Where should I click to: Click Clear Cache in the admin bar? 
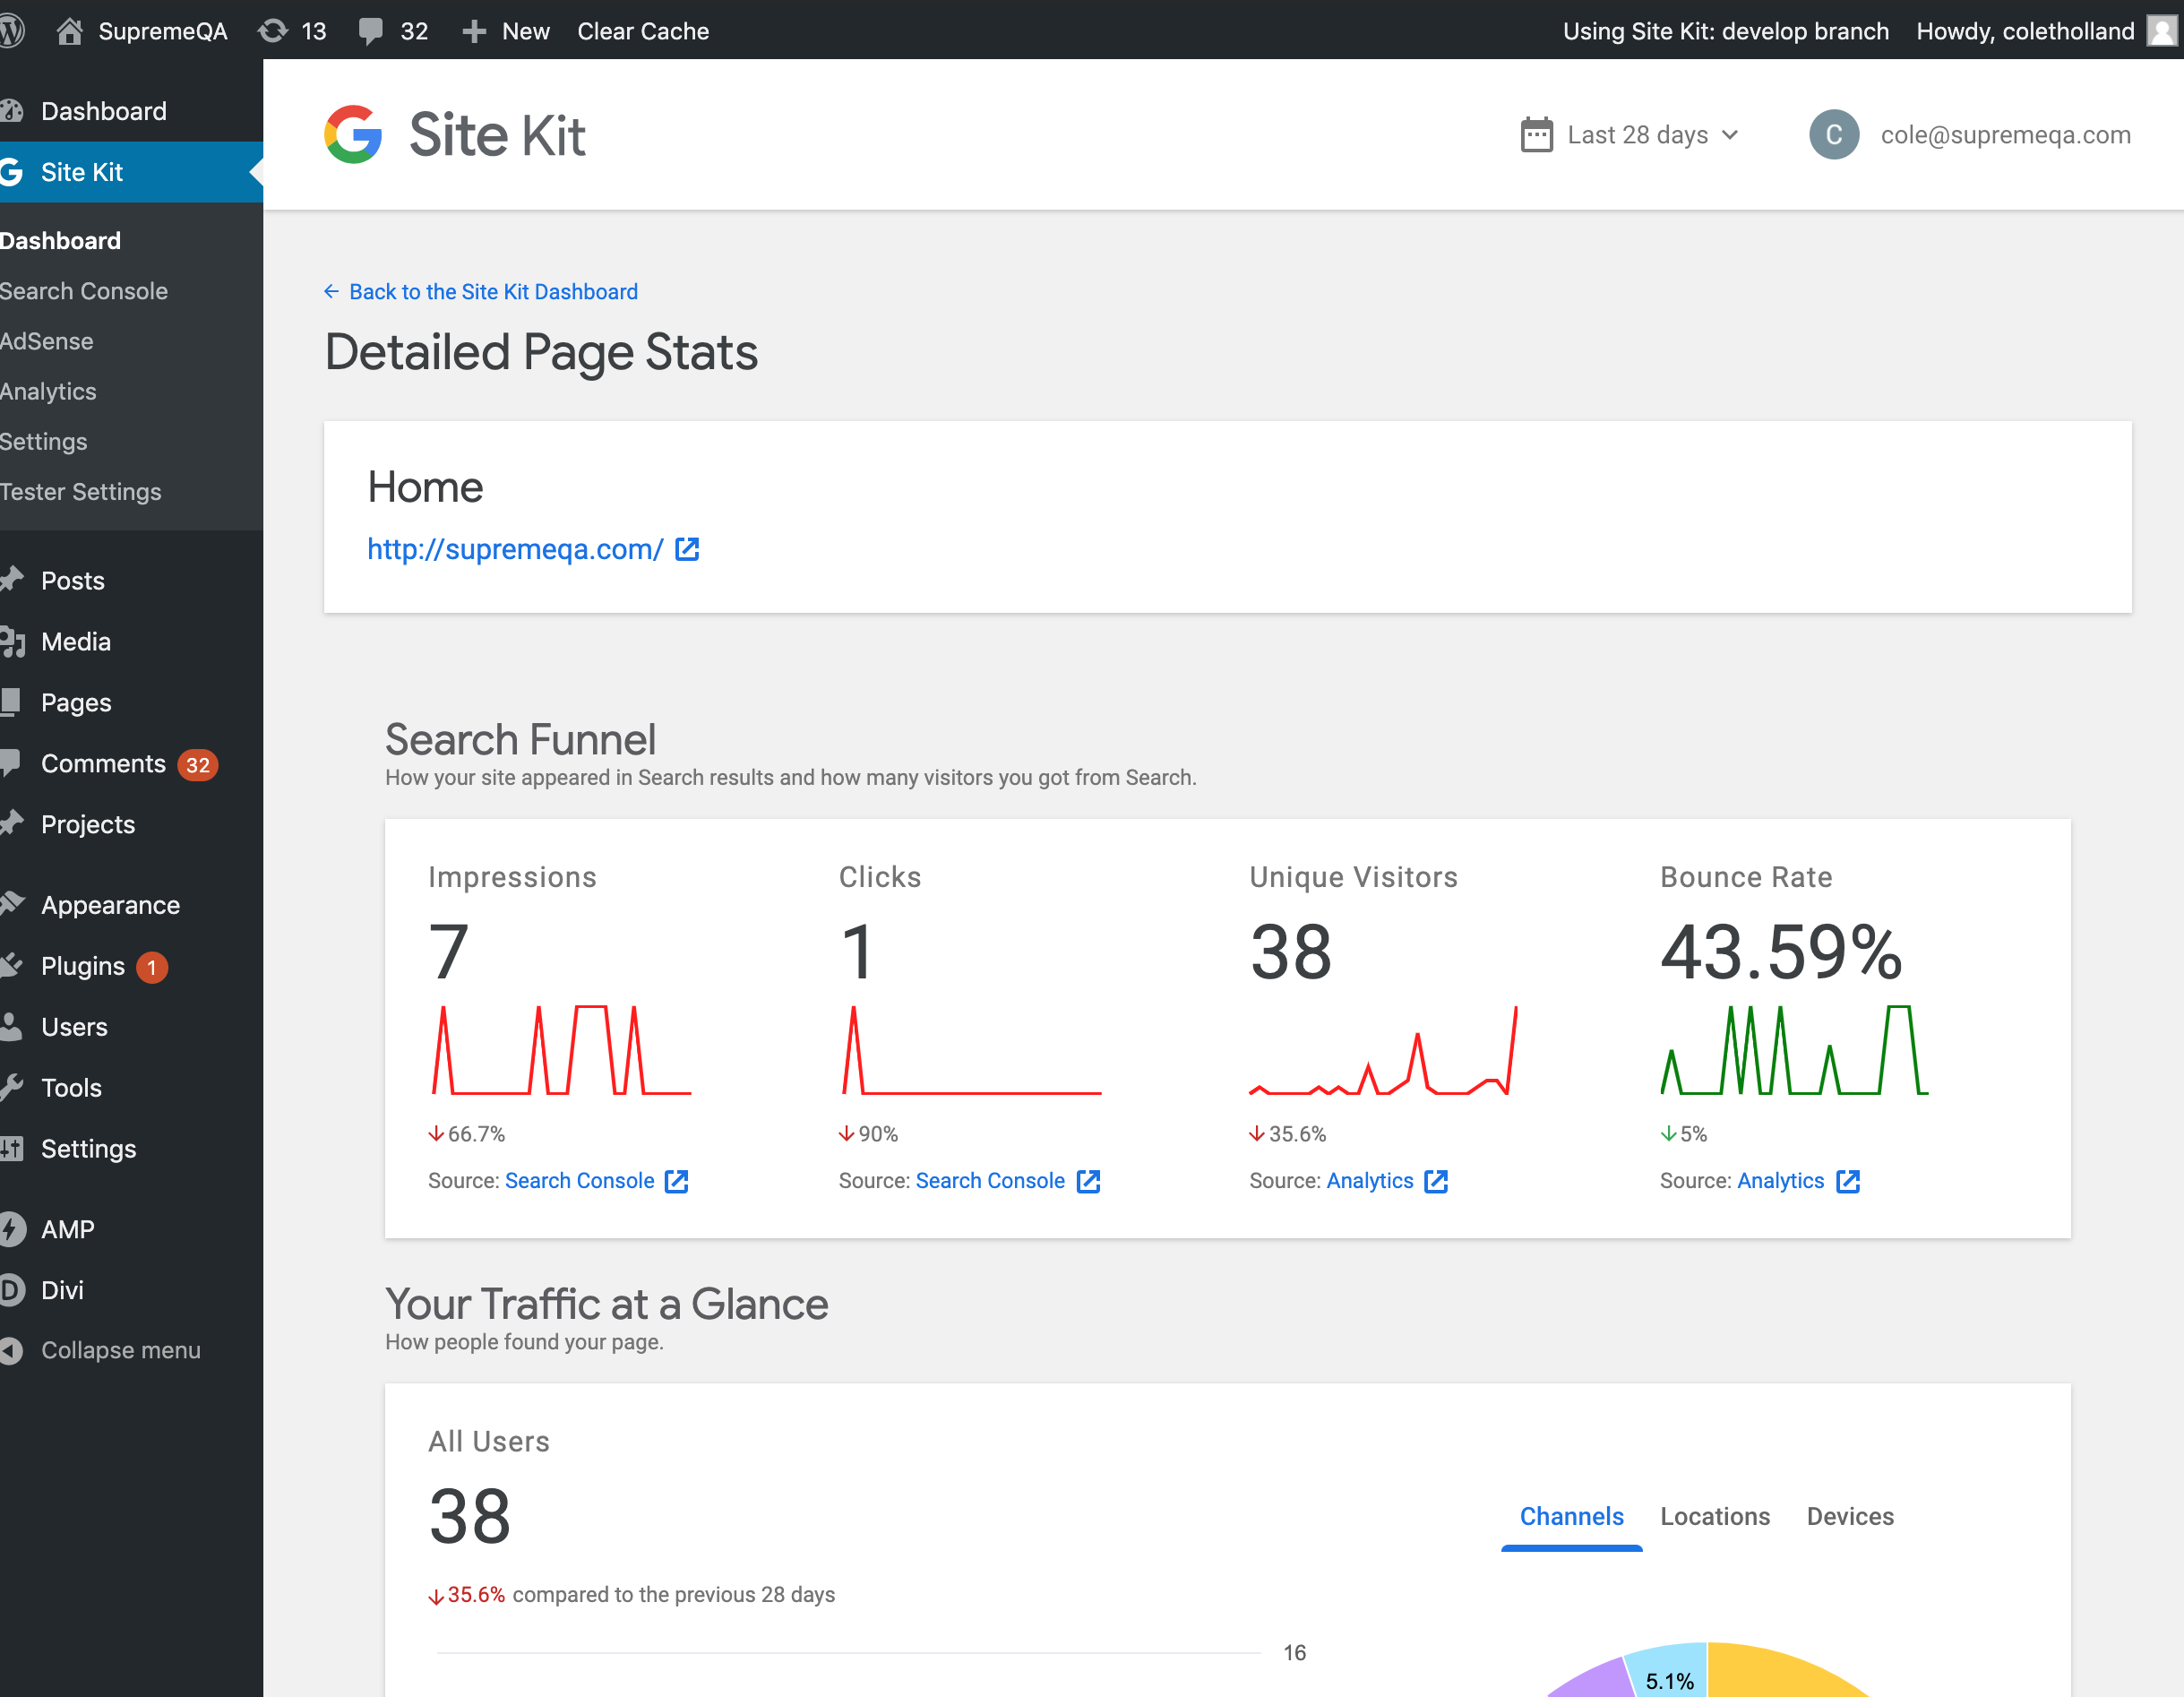643,31
